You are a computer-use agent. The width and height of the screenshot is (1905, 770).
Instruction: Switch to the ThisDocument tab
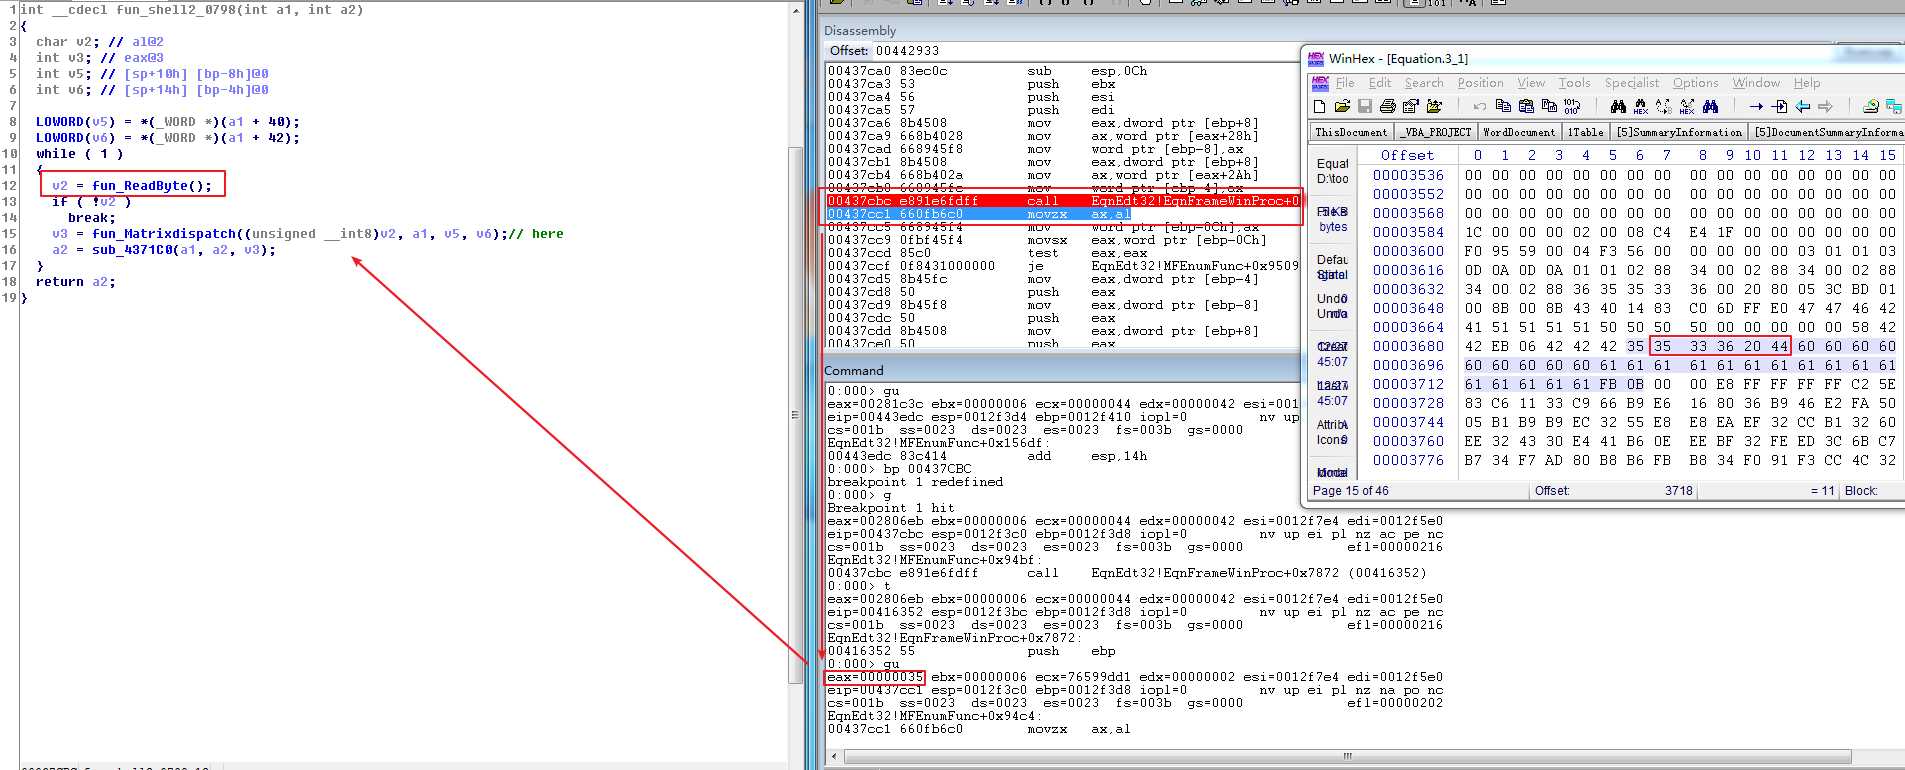point(1351,132)
